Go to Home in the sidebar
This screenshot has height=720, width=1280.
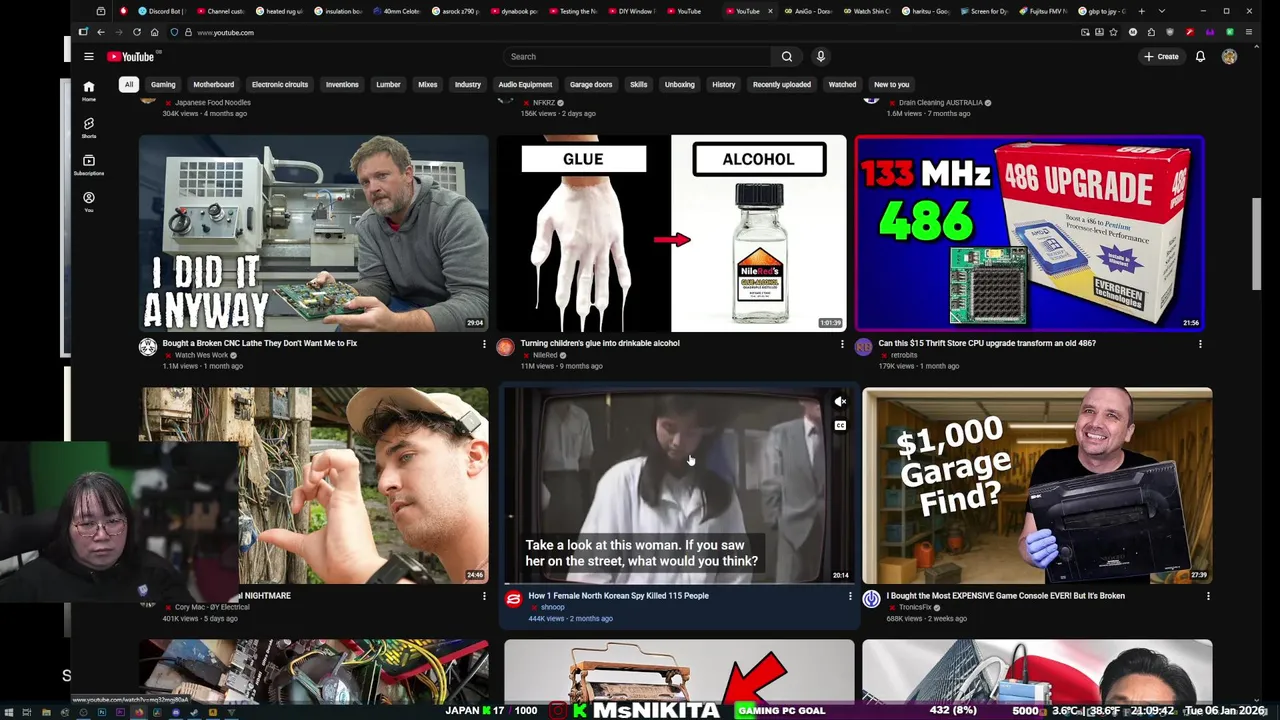coord(89,90)
